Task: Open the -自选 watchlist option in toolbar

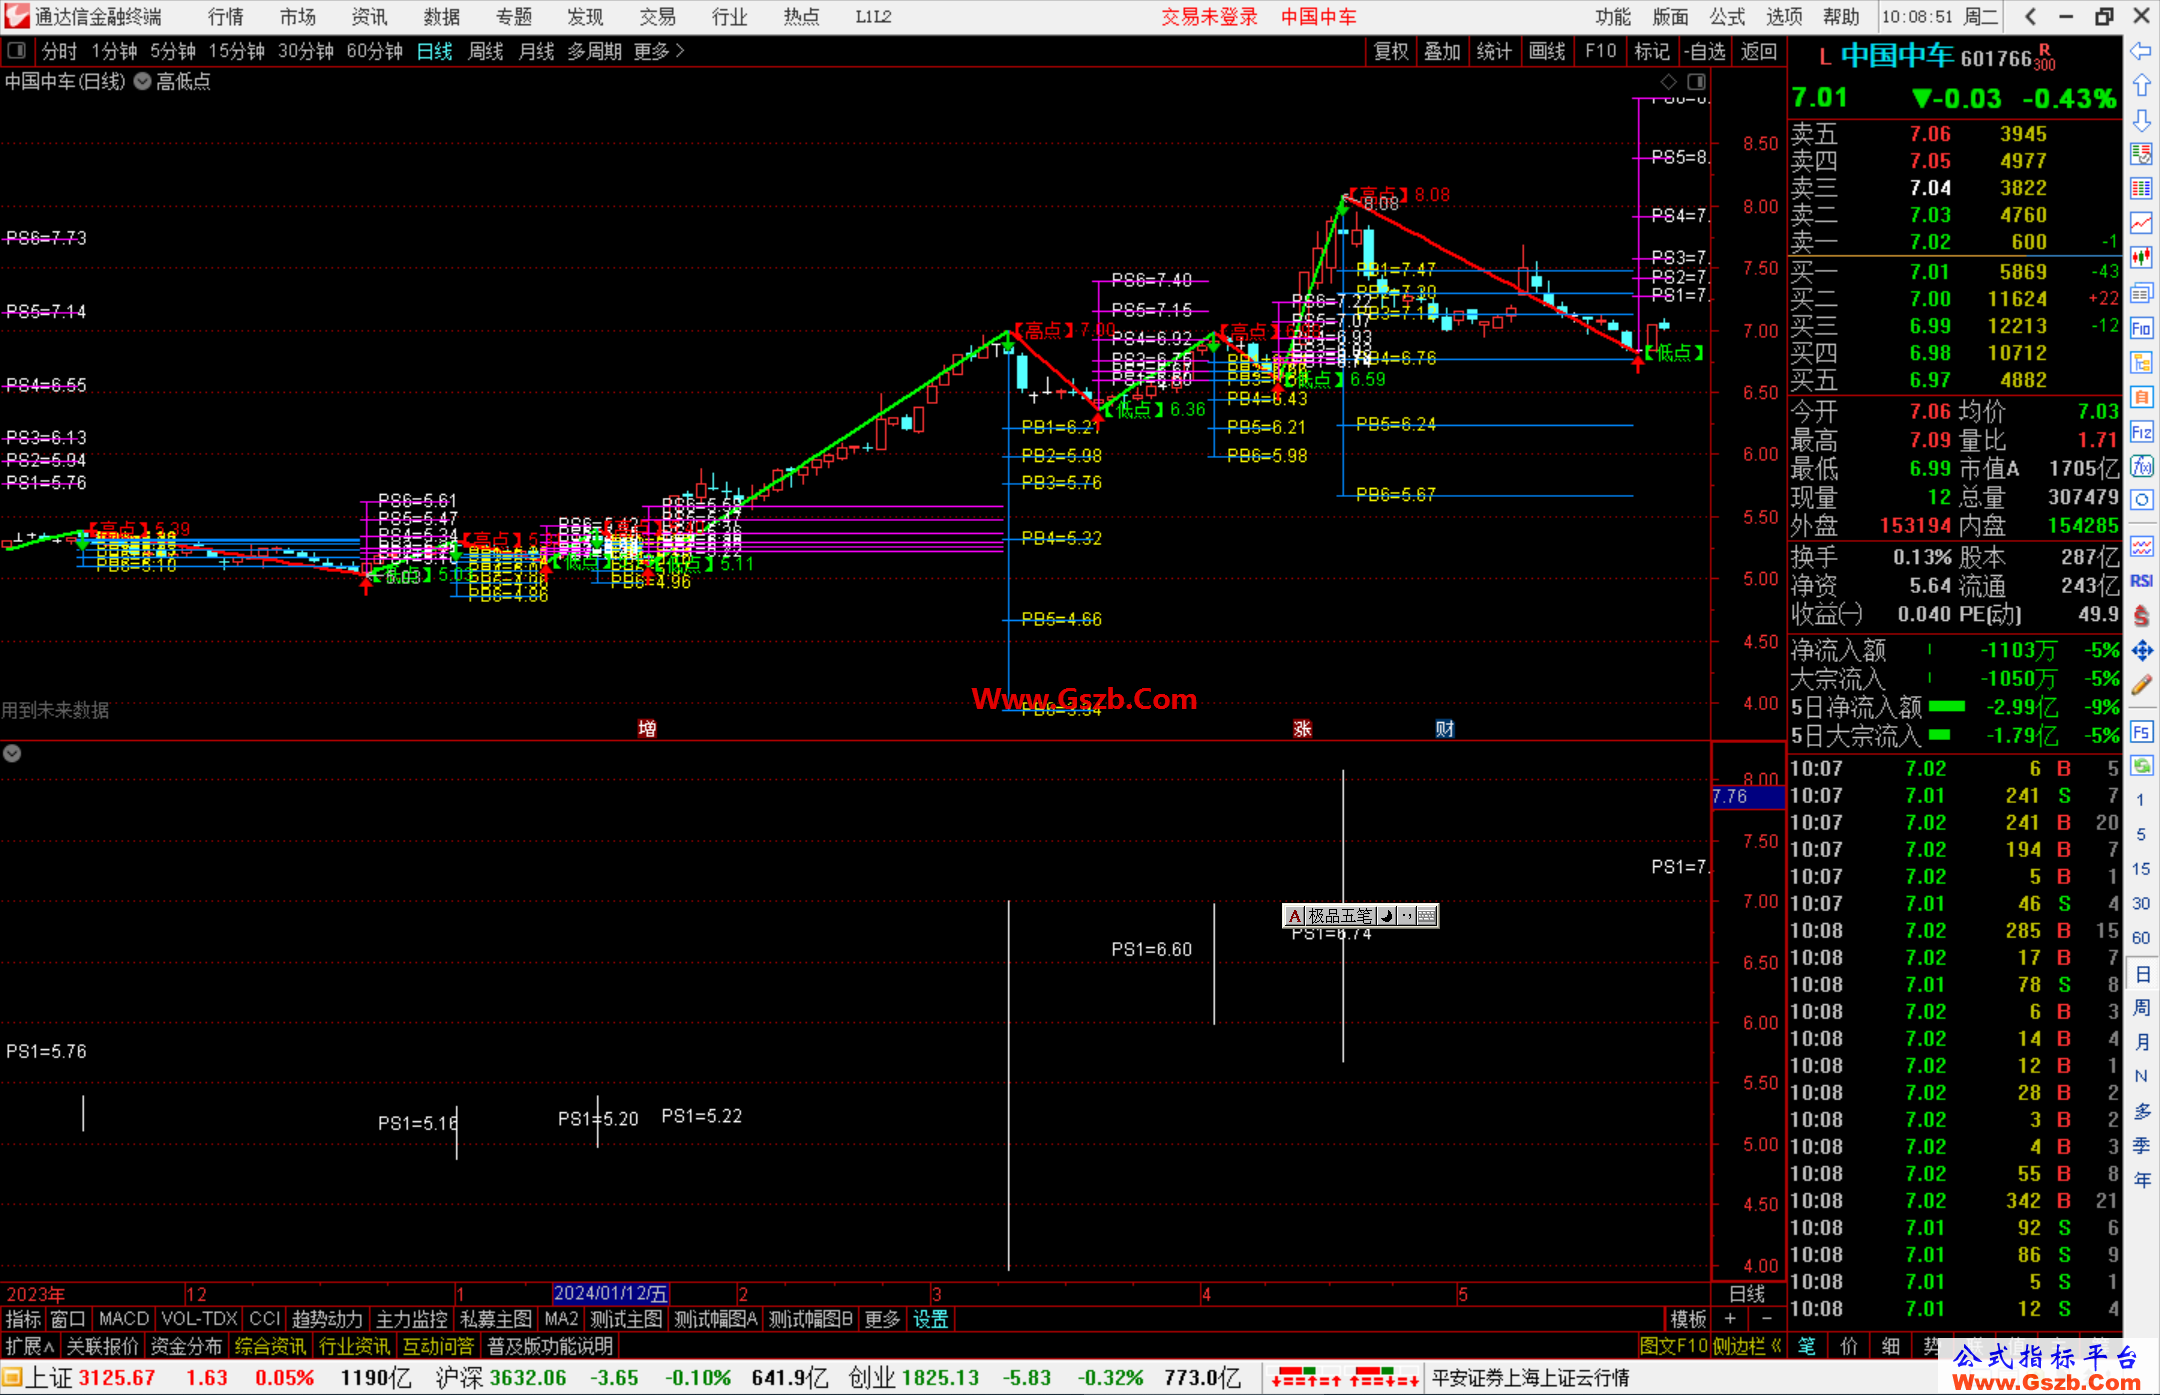Action: coord(1705,51)
